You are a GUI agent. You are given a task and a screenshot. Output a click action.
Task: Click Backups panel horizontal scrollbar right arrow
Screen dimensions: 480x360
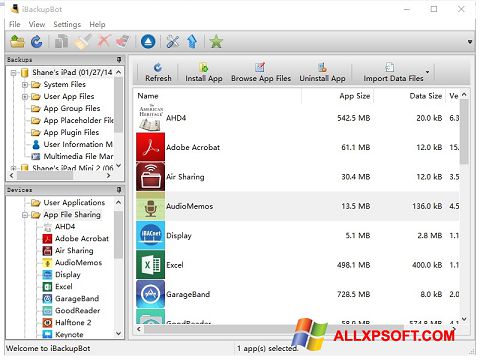coord(109,175)
